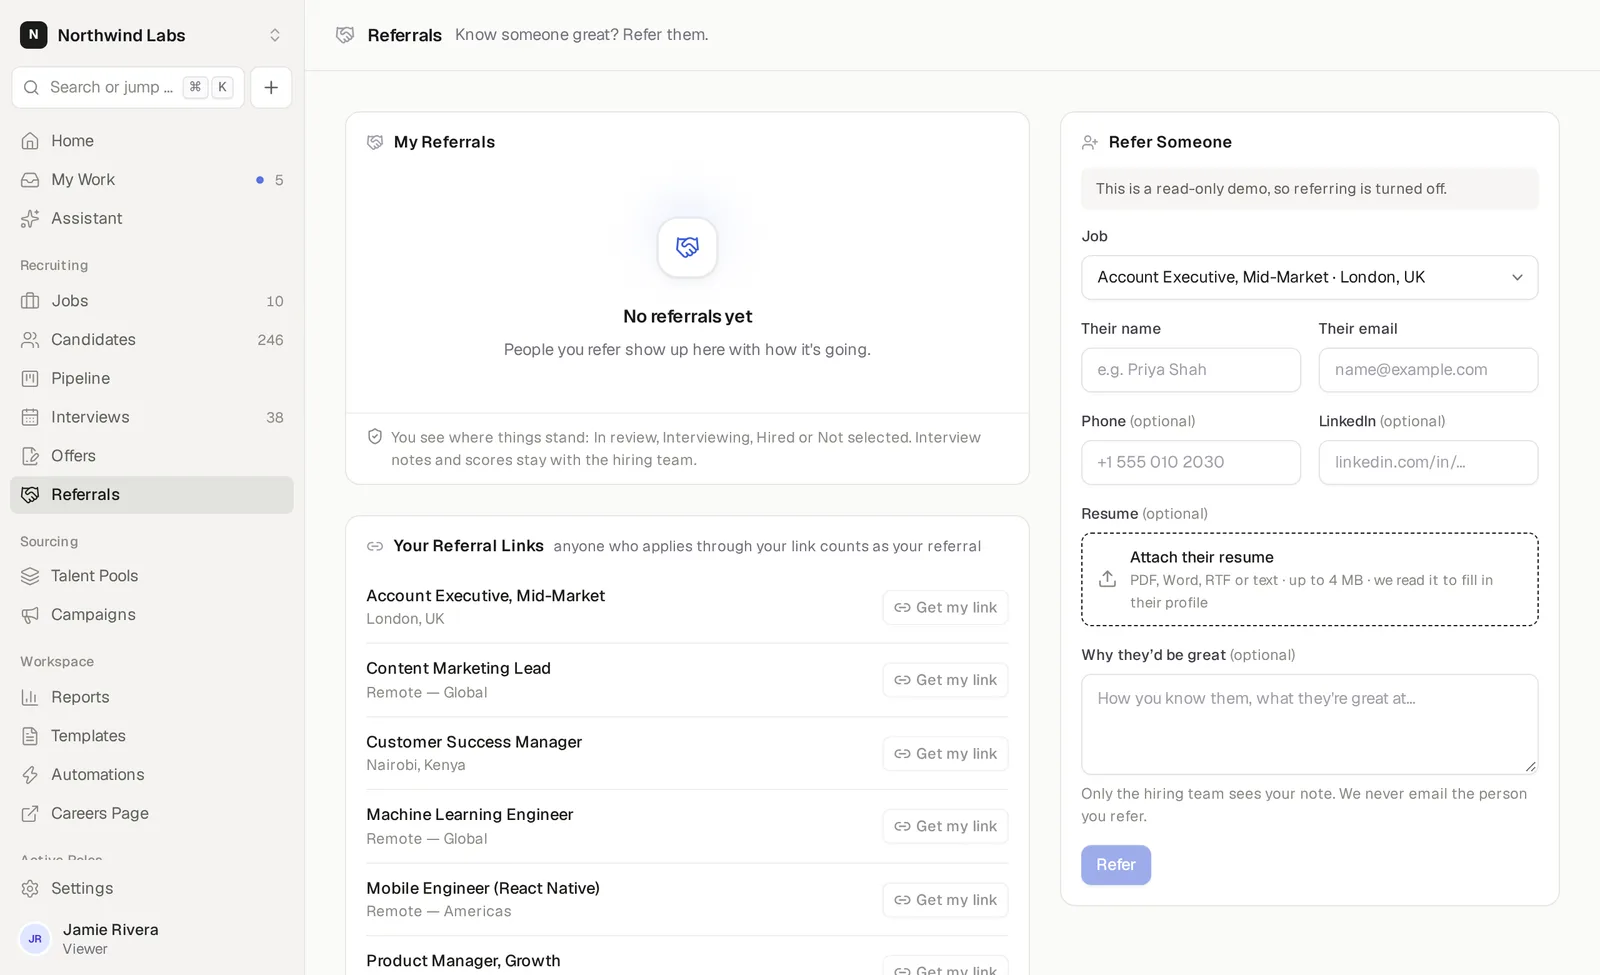Click the Their email input field
This screenshot has height=975, width=1600.
tap(1428, 370)
